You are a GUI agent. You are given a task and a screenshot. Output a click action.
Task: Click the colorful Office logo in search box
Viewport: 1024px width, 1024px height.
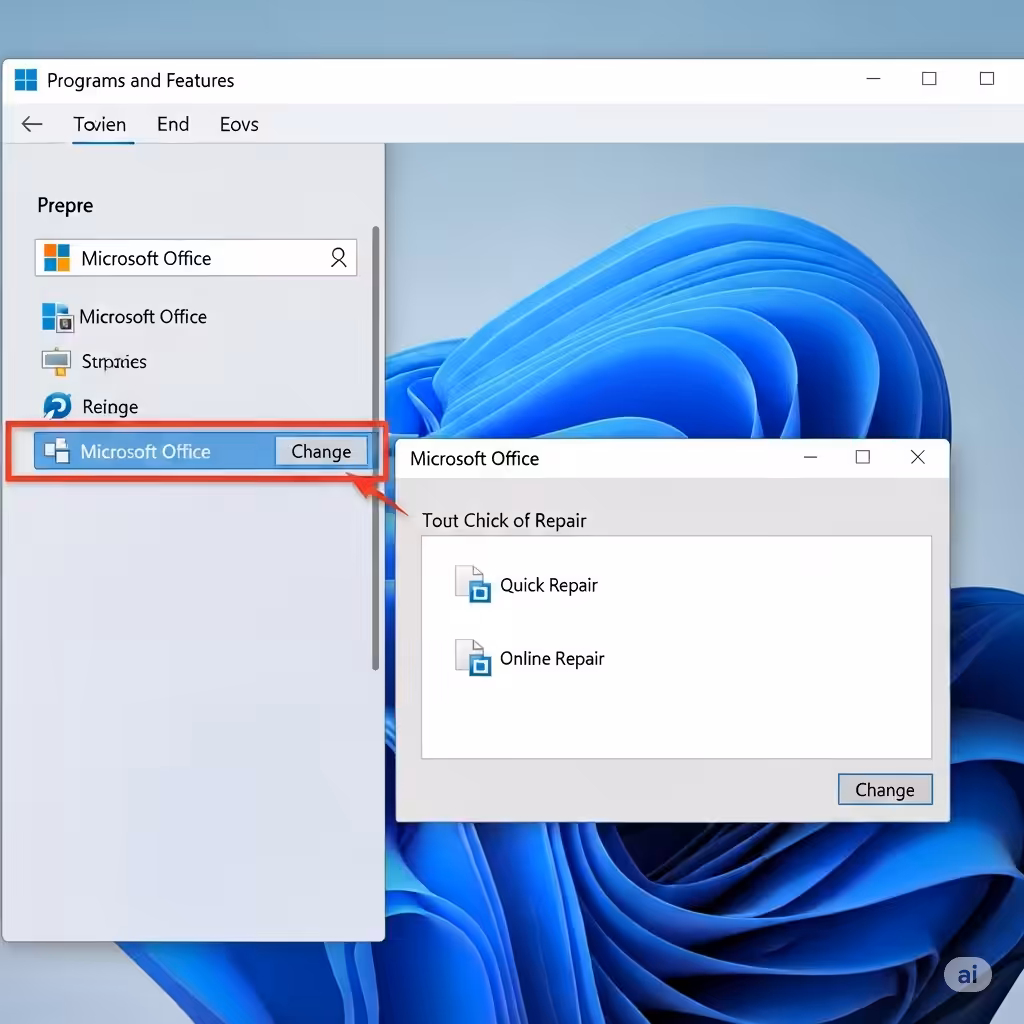pos(57,258)
